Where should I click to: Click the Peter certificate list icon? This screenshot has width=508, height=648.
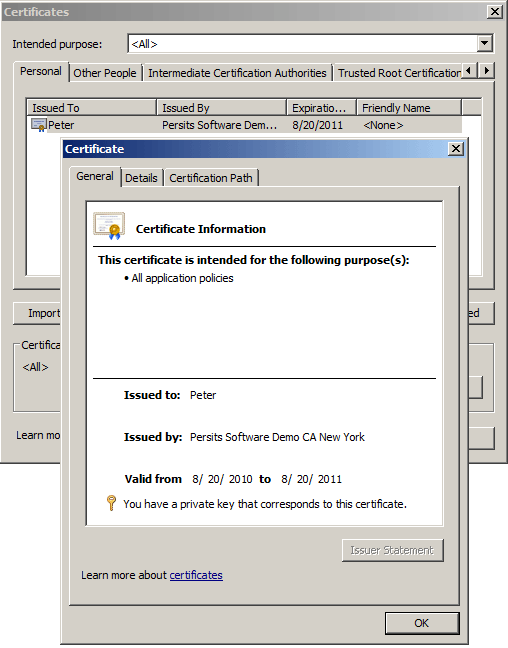[38, 125]
